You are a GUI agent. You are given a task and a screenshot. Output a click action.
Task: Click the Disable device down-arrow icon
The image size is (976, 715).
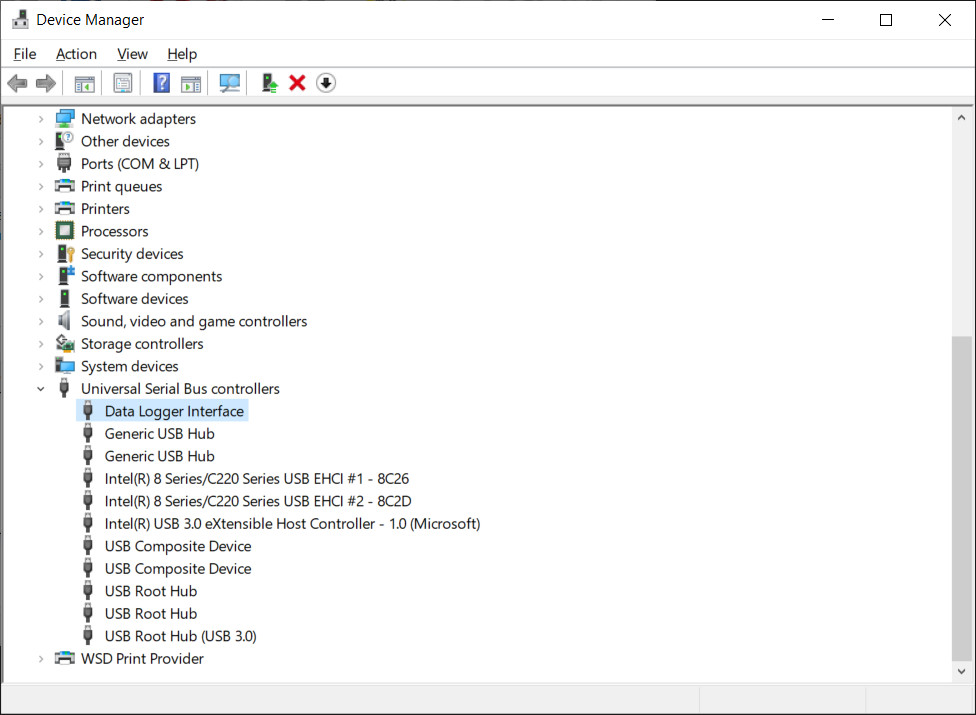pos(326,83)
